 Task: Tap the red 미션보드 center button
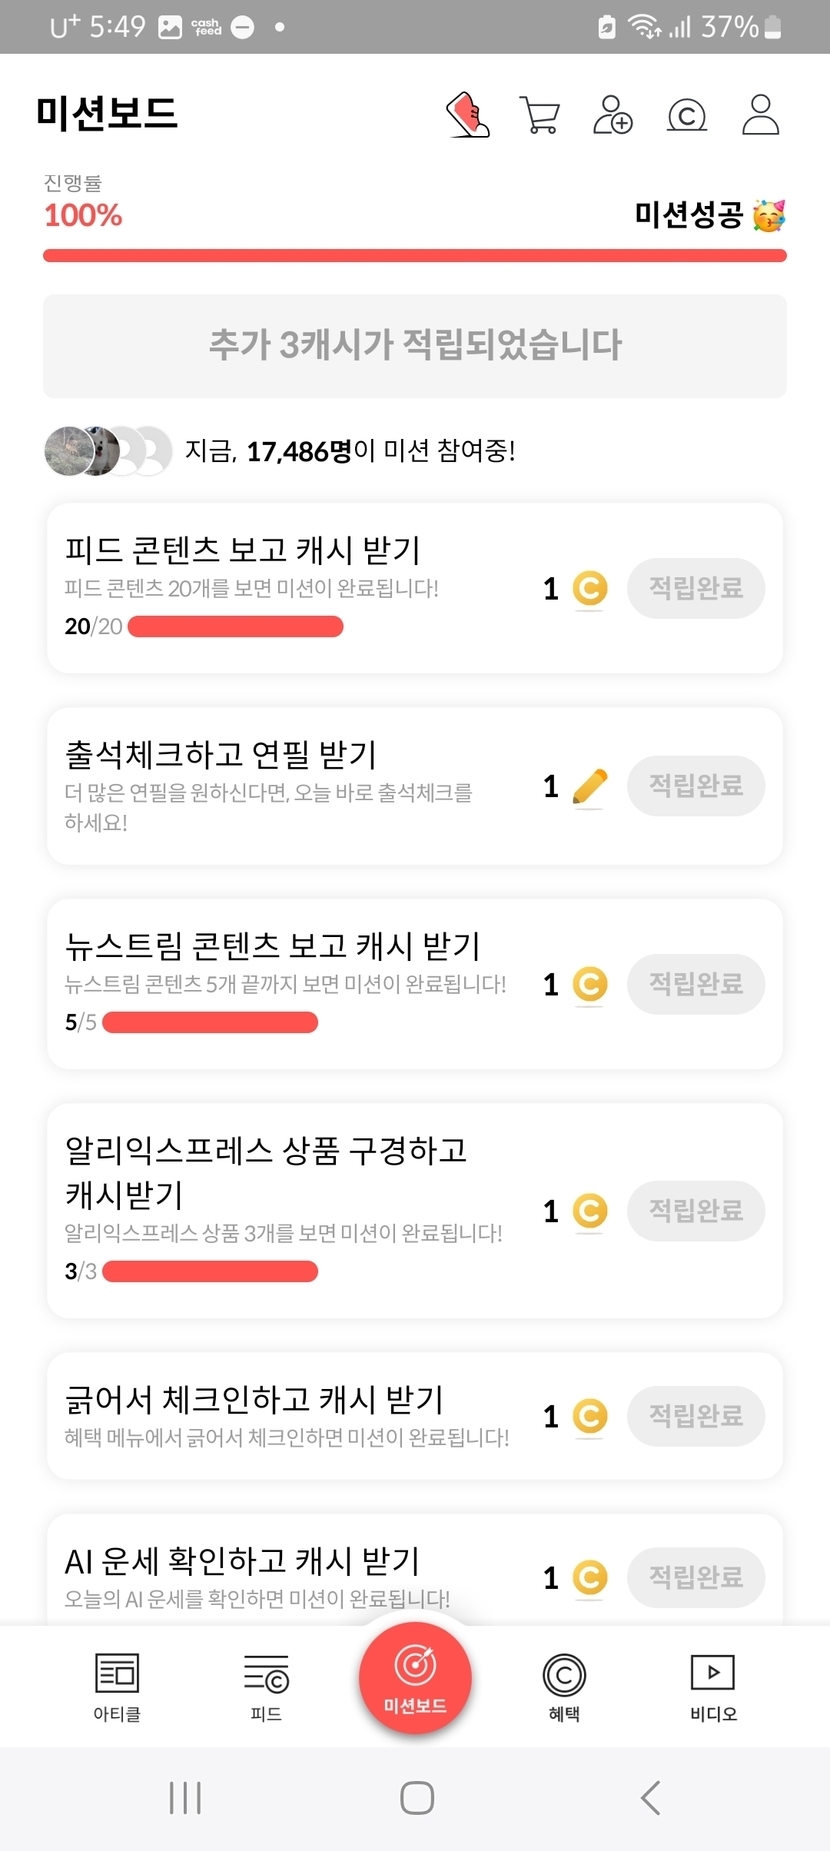(x=415, y=1679)
